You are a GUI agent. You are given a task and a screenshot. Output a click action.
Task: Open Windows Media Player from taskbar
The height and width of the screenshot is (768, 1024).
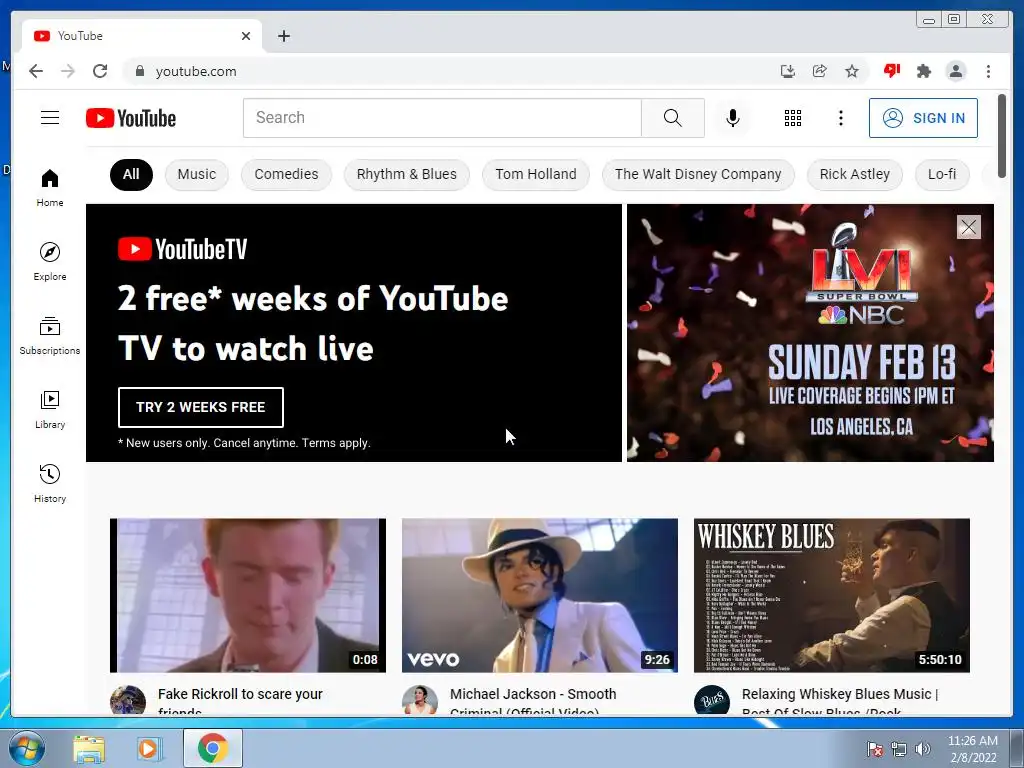coord(149,749)
